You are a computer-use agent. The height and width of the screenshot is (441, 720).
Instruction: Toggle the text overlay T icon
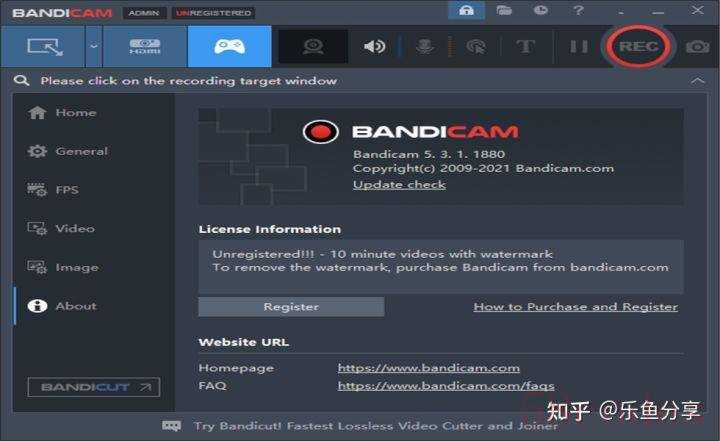pos(525,46)
